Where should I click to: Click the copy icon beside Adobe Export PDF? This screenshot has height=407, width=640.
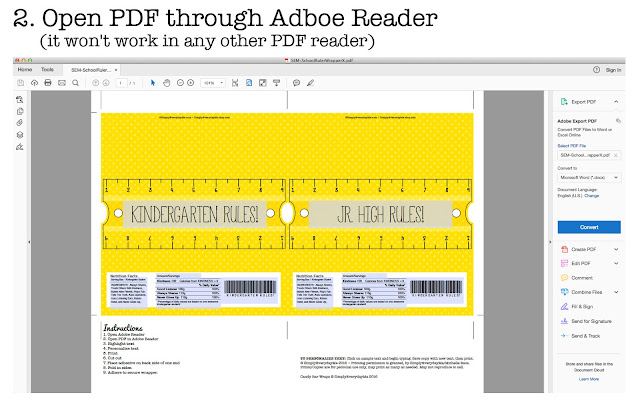[x=618, y=121]
